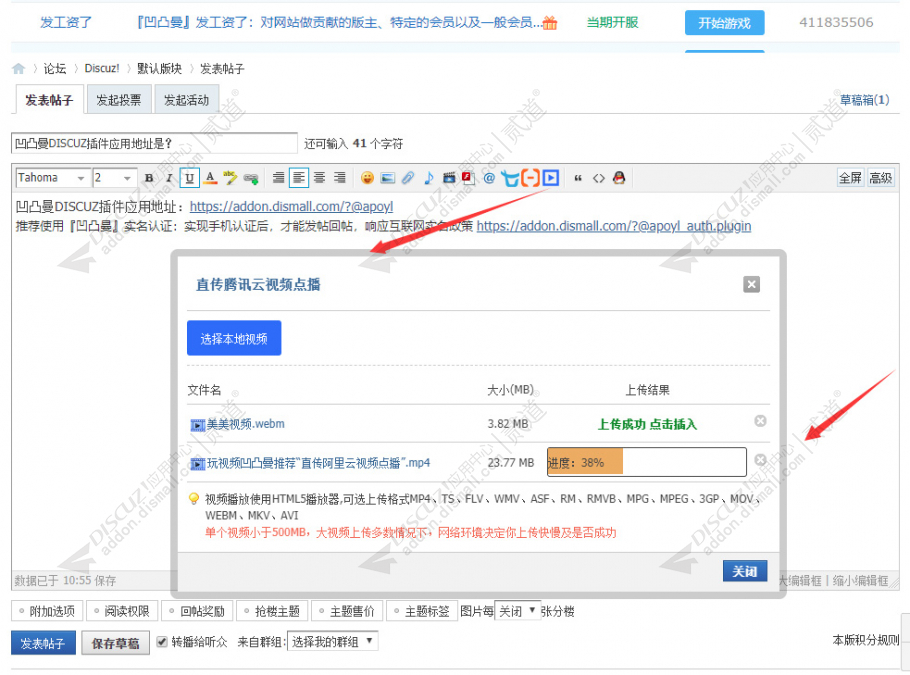Image resolution: width=910 pixels, height=675 pixels.
Task: Expand the 主题售价 section
Action: 346,611
